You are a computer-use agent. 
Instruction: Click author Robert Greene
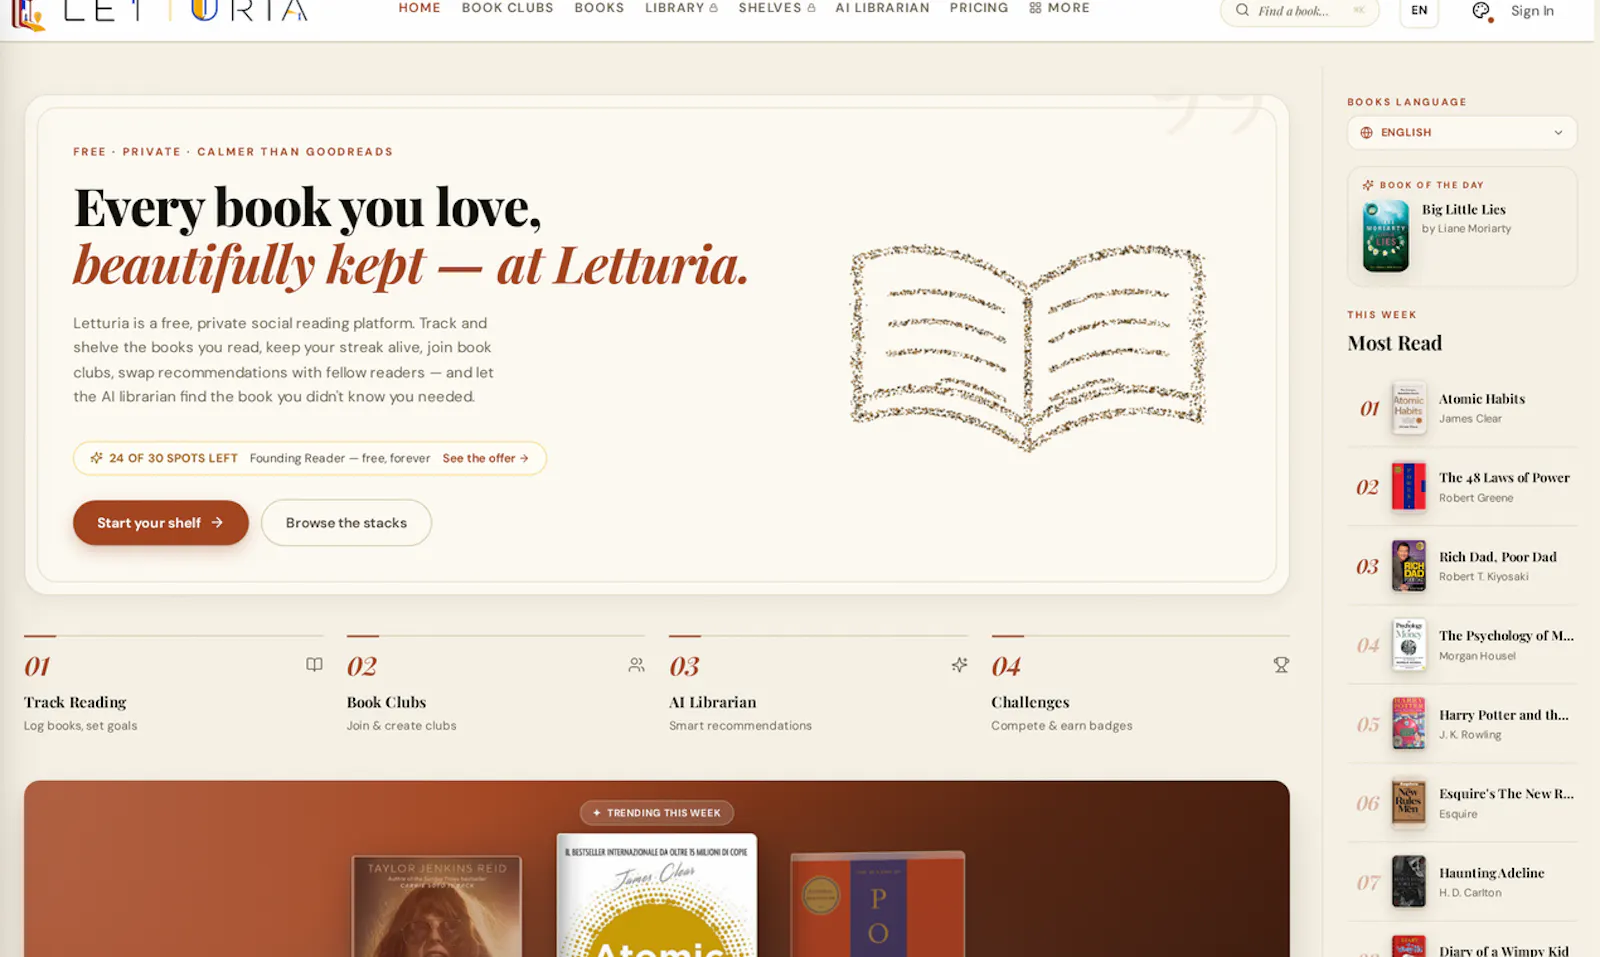pos(1476,498)
